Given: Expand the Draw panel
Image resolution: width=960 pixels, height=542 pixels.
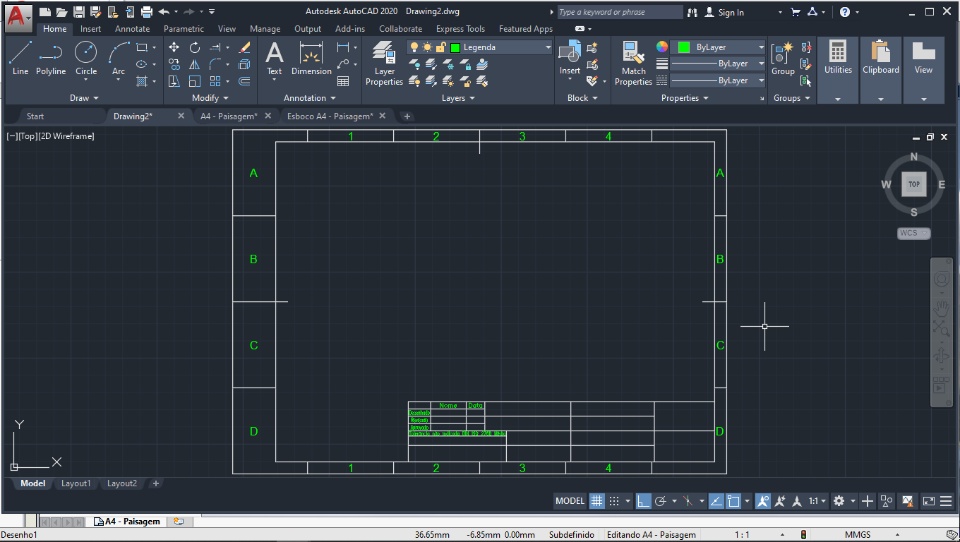Looking at the screenshot, I should click(x=83, y=98).
